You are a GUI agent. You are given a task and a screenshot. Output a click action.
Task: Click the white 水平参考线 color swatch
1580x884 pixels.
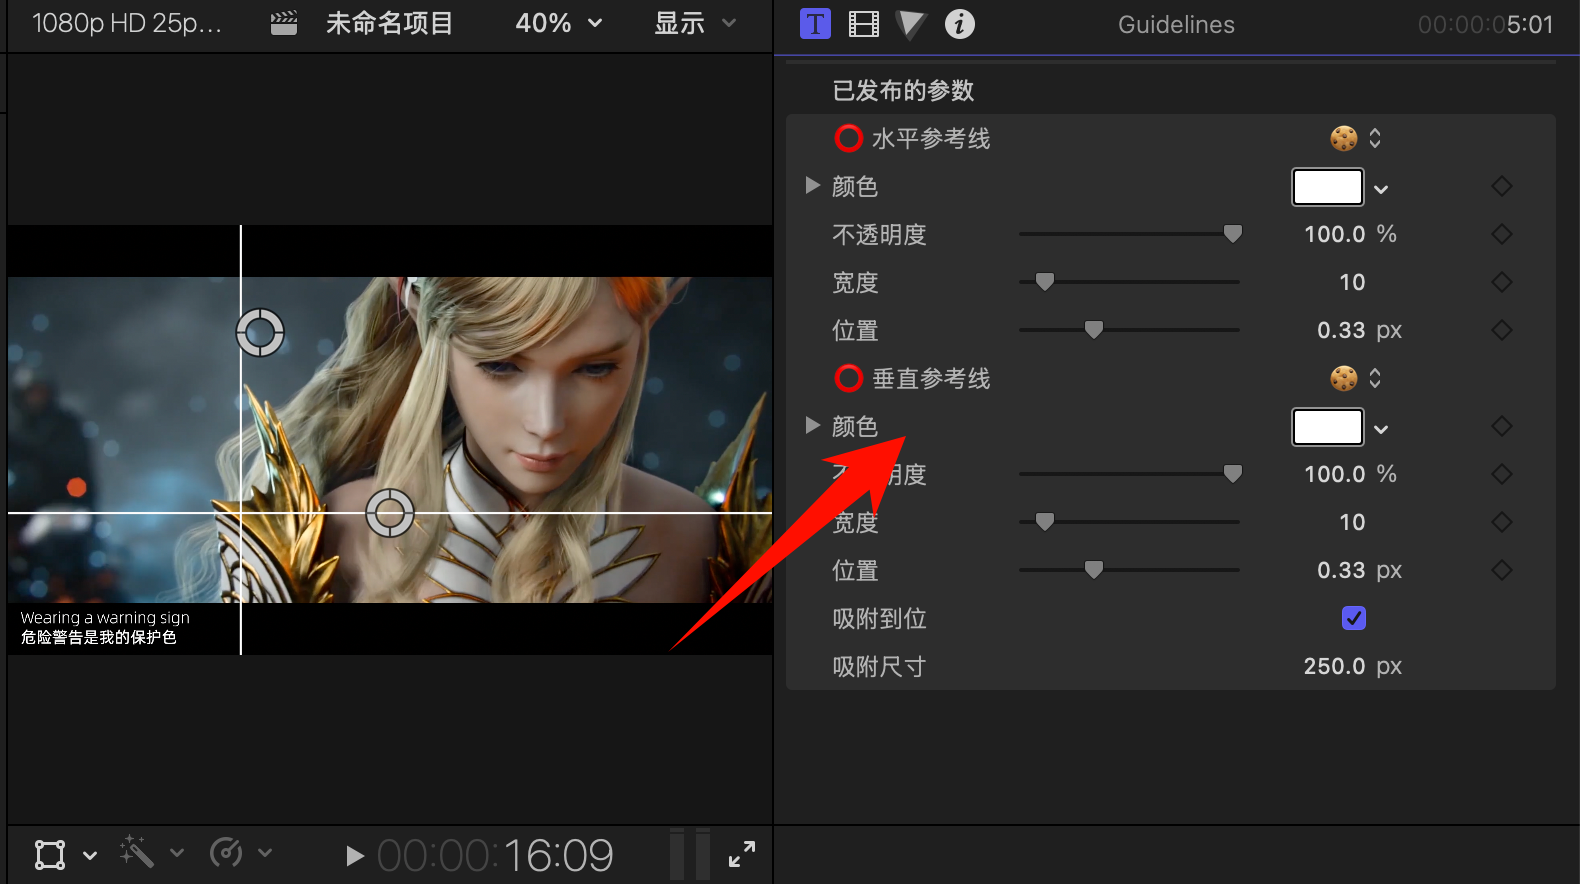tap(1327, 187)
